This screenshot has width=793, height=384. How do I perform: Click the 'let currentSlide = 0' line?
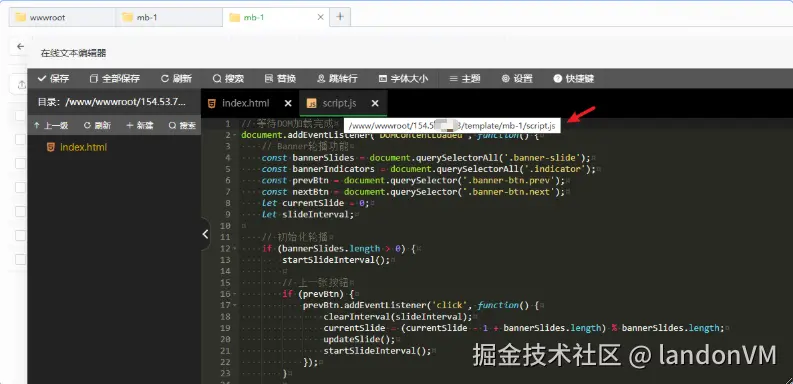point(316,203)
